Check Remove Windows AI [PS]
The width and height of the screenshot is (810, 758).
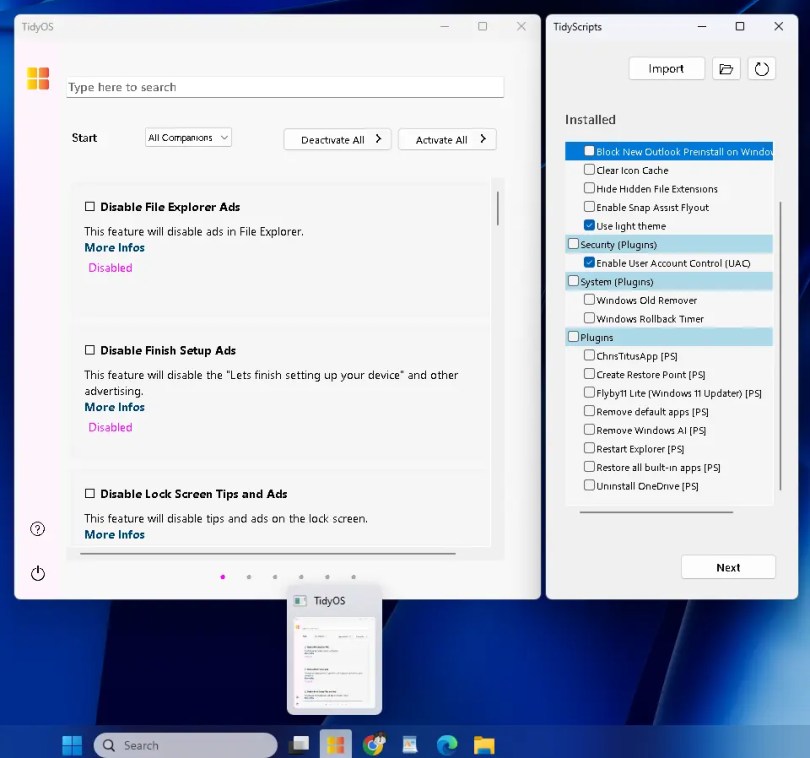click(589, 429)
